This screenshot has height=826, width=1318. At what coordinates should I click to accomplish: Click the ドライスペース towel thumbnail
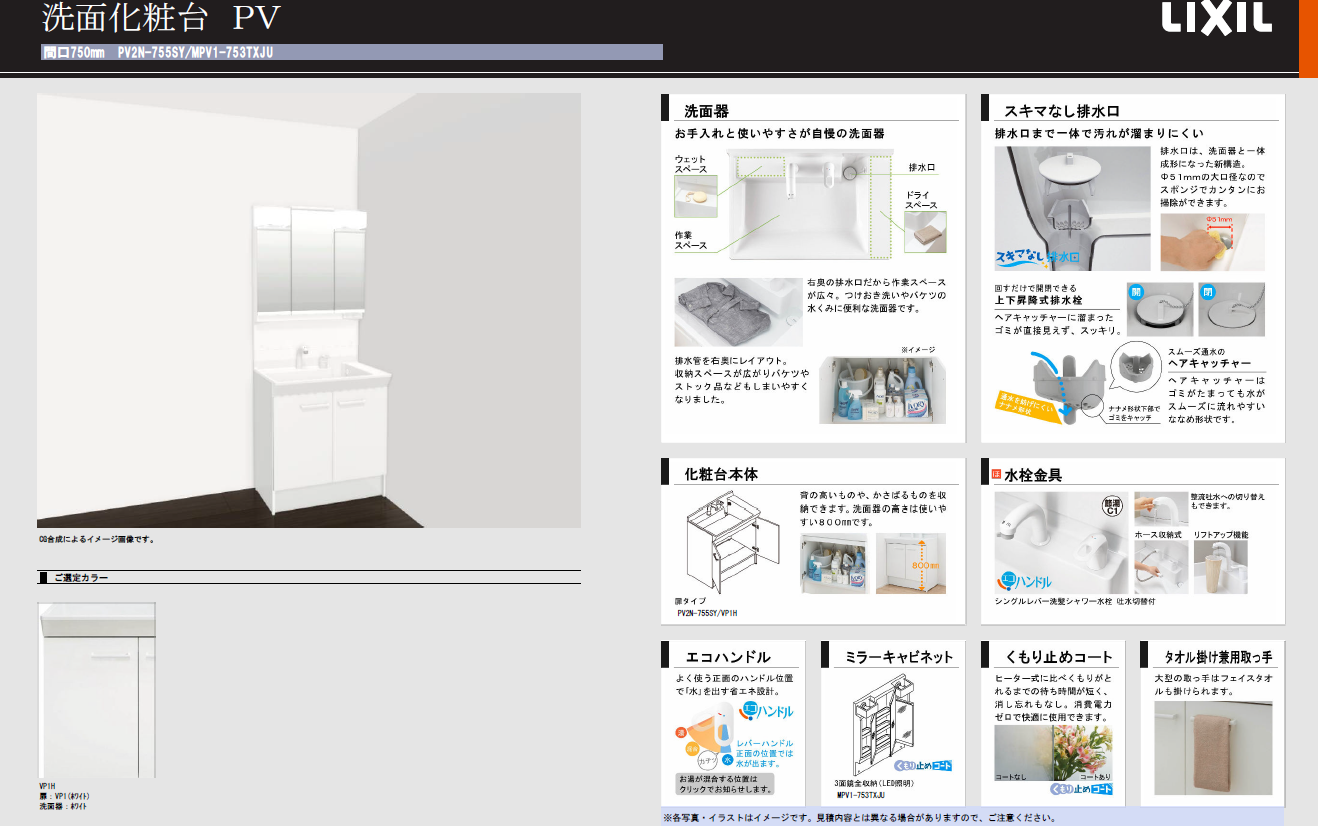[x=924, y=232]
